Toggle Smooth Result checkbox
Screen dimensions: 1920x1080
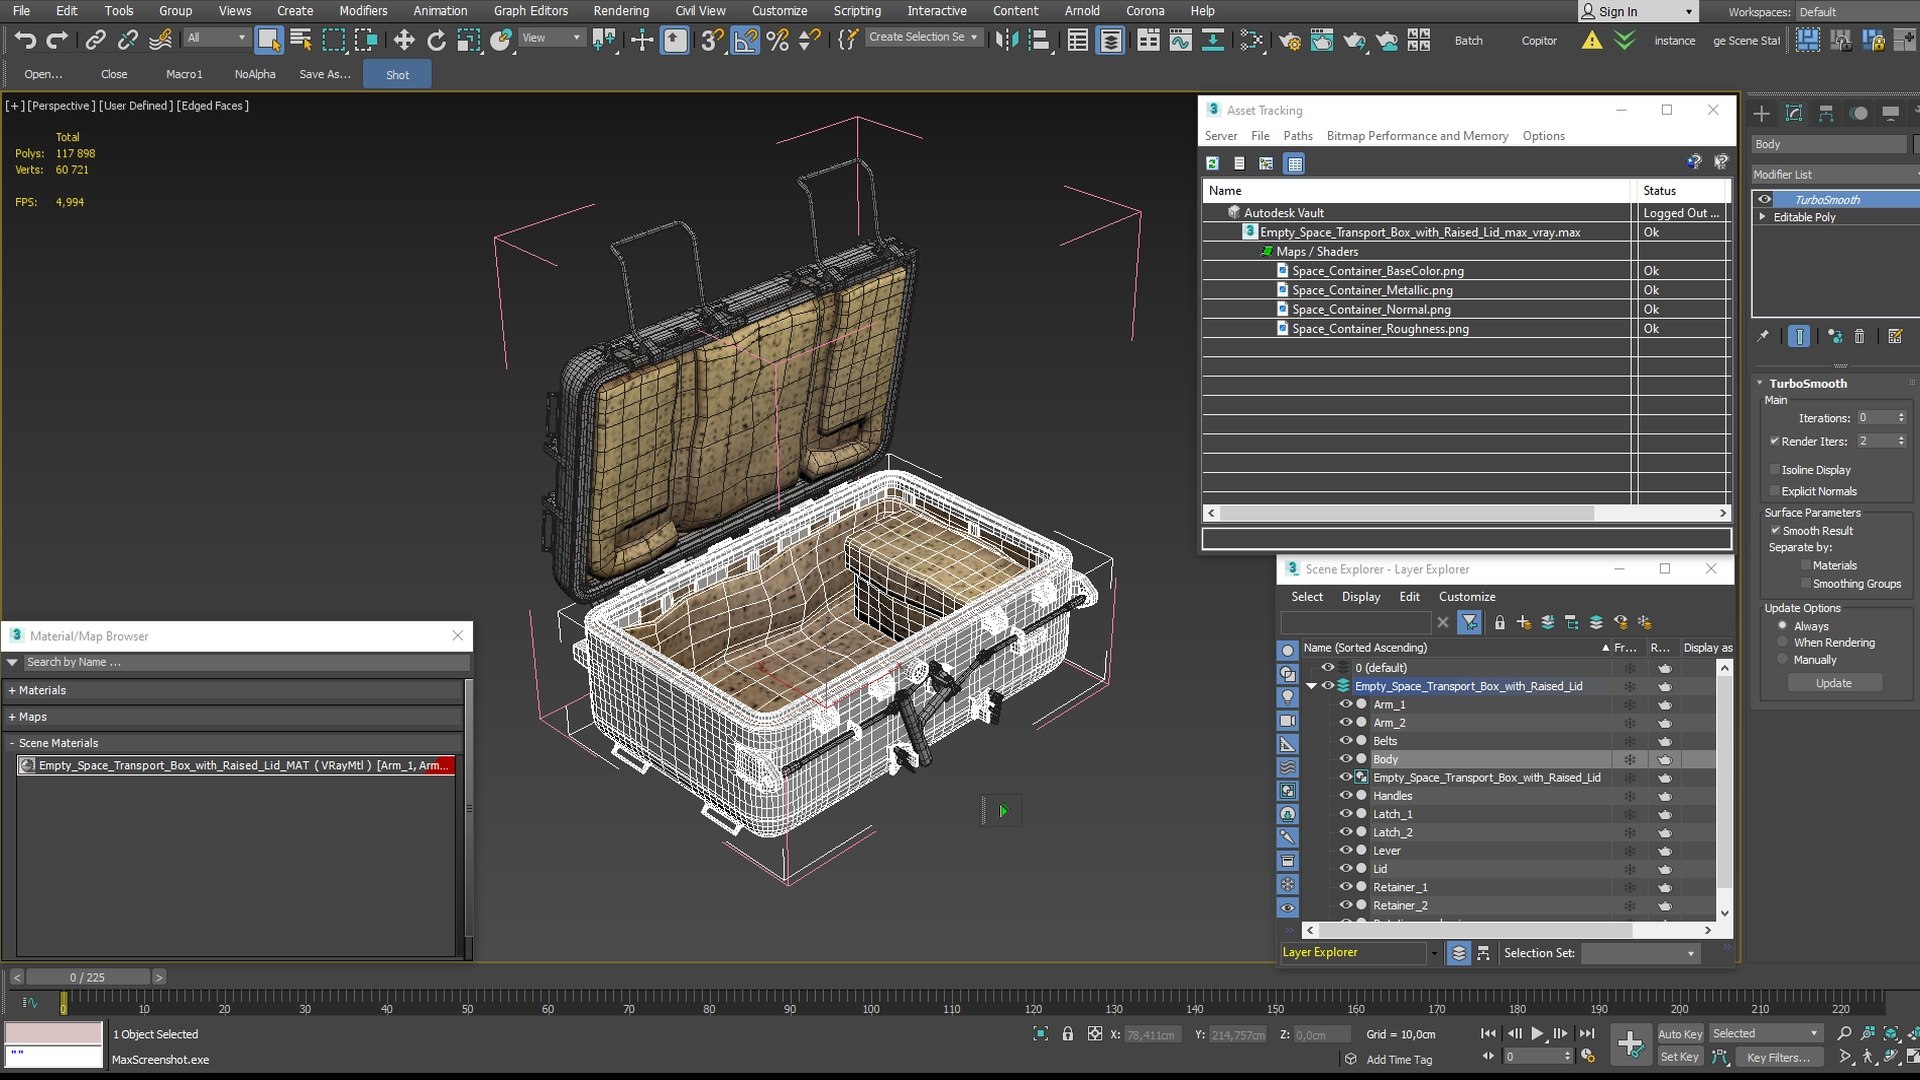tap(1775, 531)
